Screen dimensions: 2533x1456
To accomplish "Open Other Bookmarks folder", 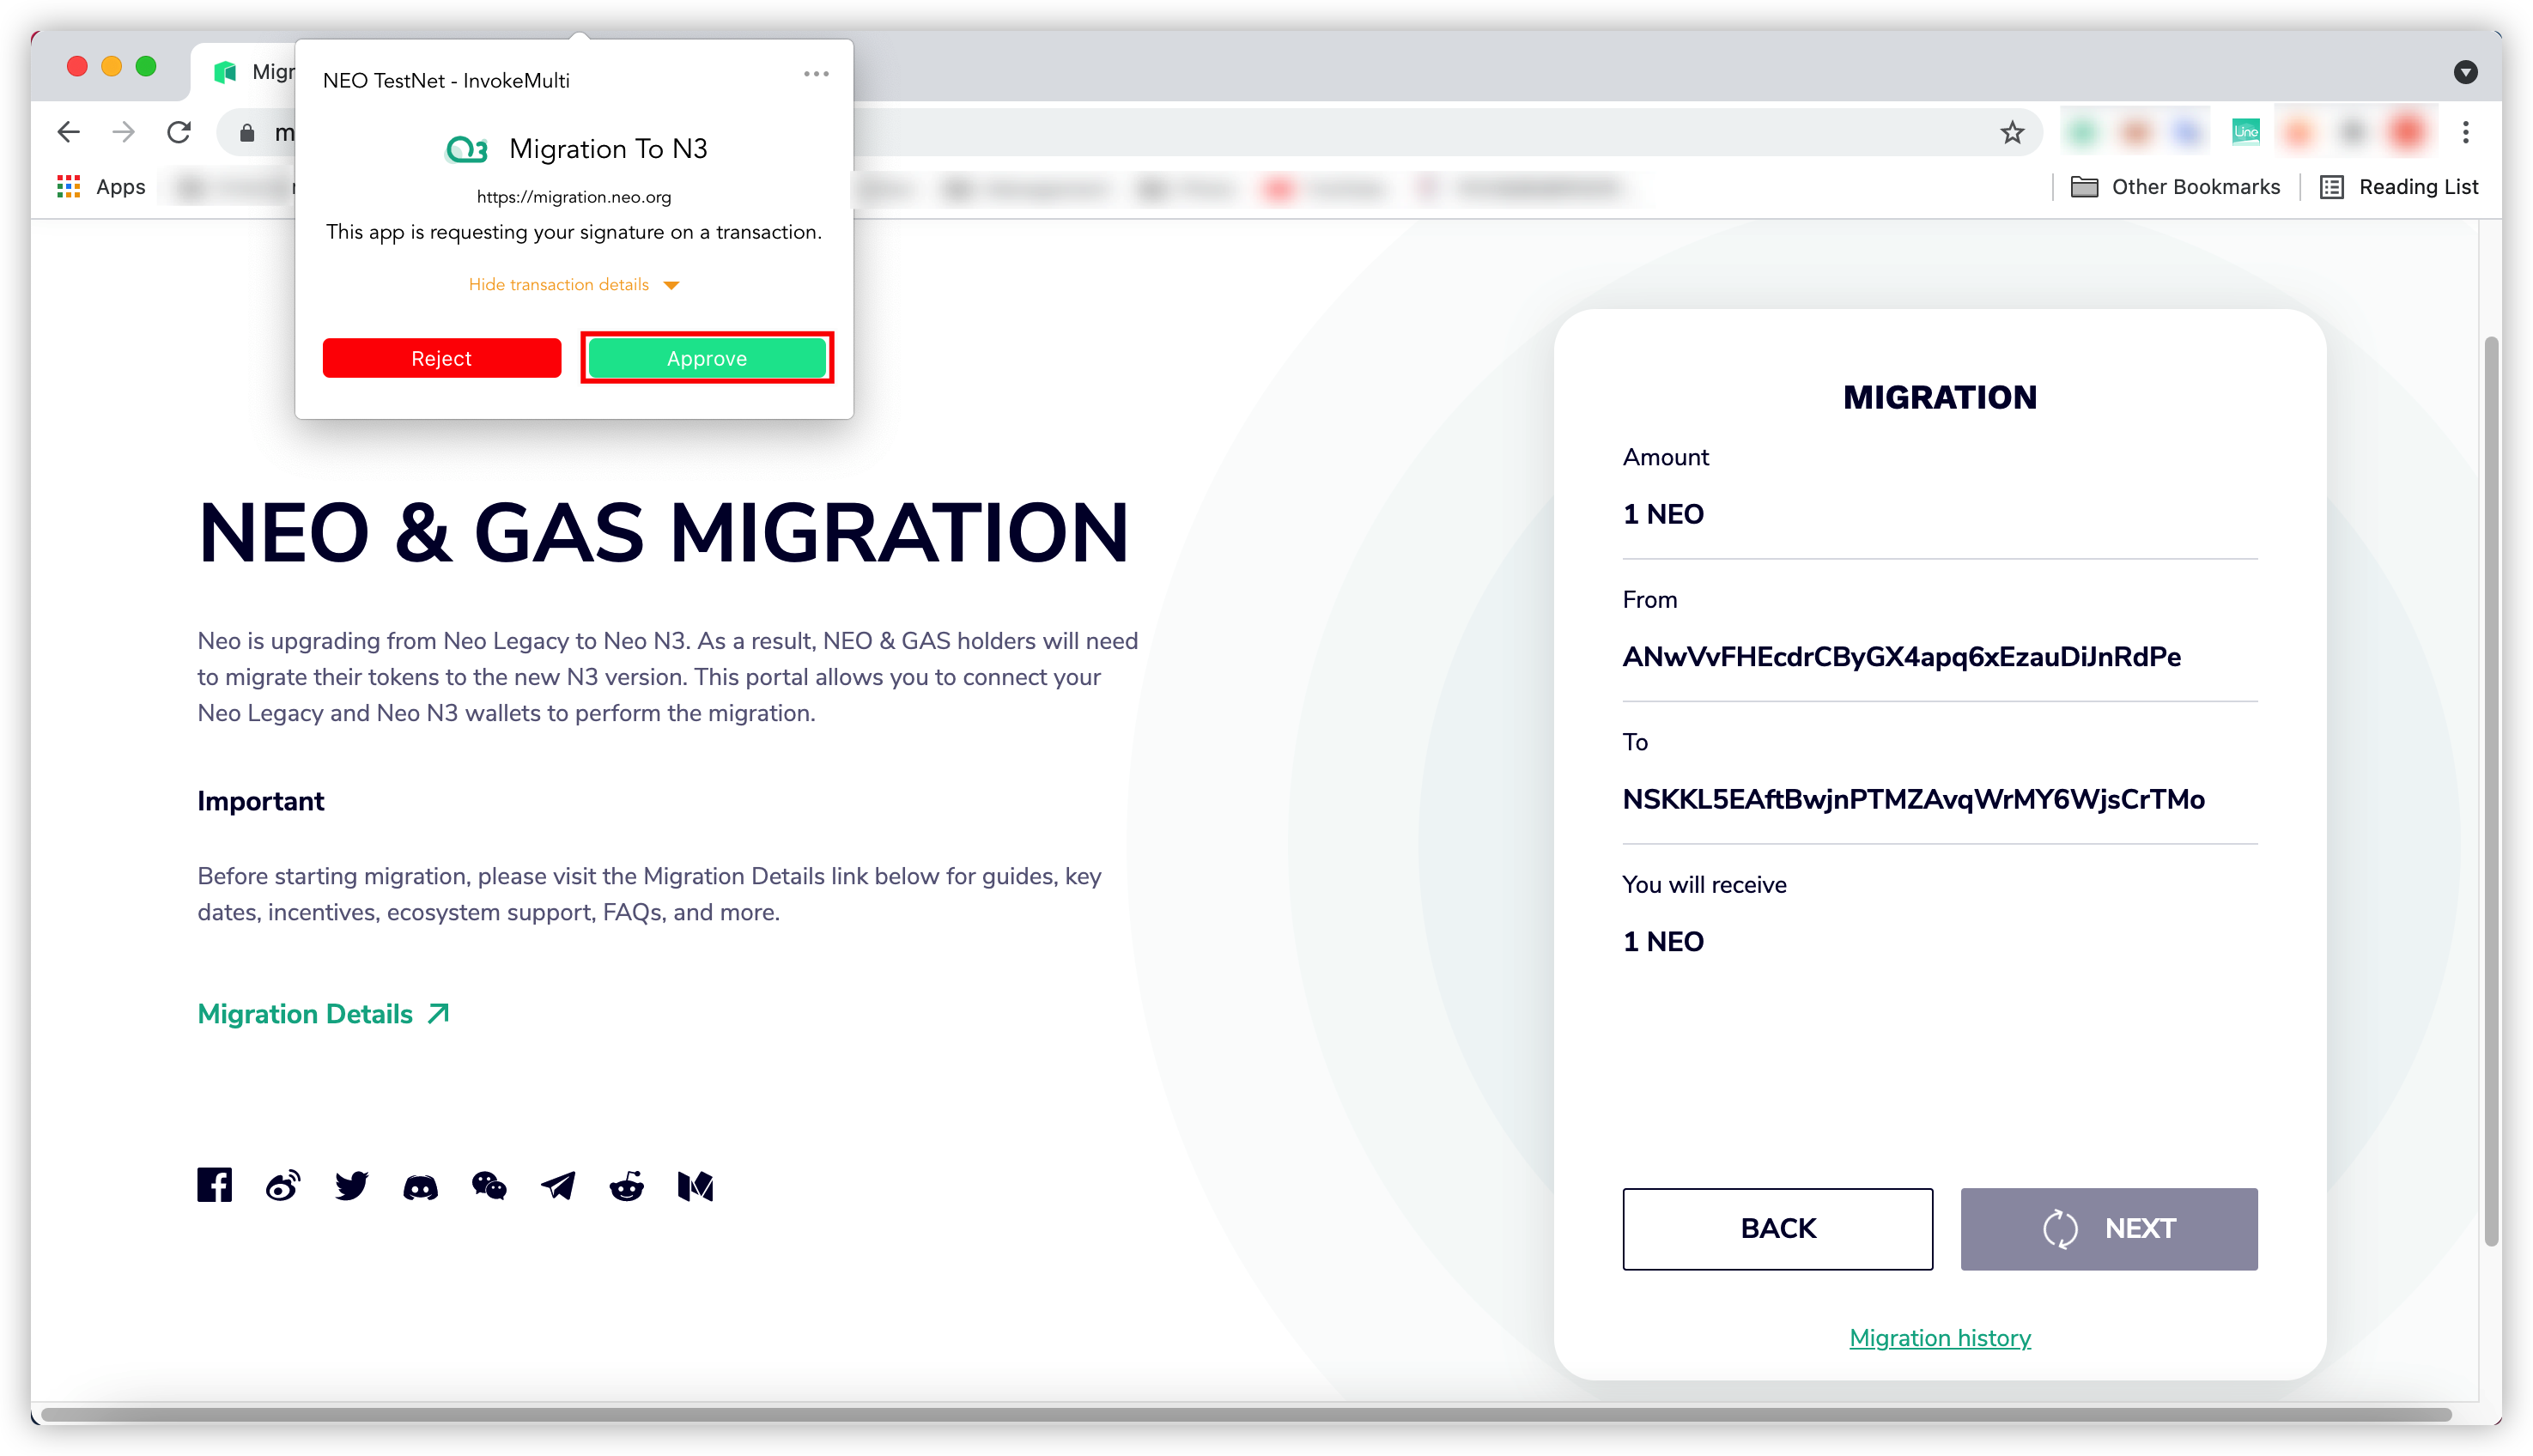I will click(2175, 187).
